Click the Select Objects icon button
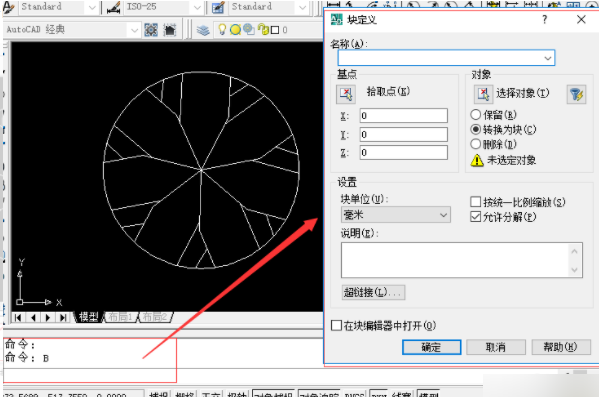599x397 pixels. pos(484,94)
